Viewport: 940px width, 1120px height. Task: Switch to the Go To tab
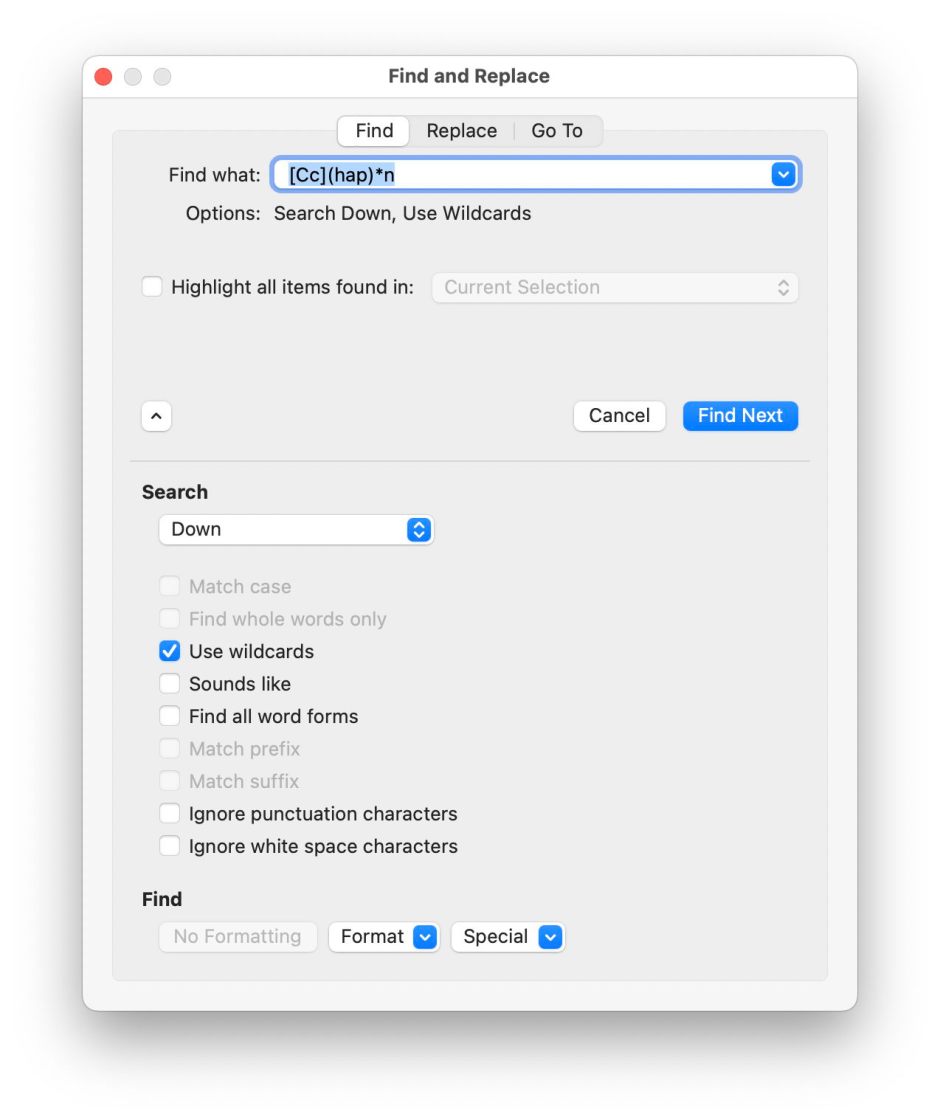point(557,131)
